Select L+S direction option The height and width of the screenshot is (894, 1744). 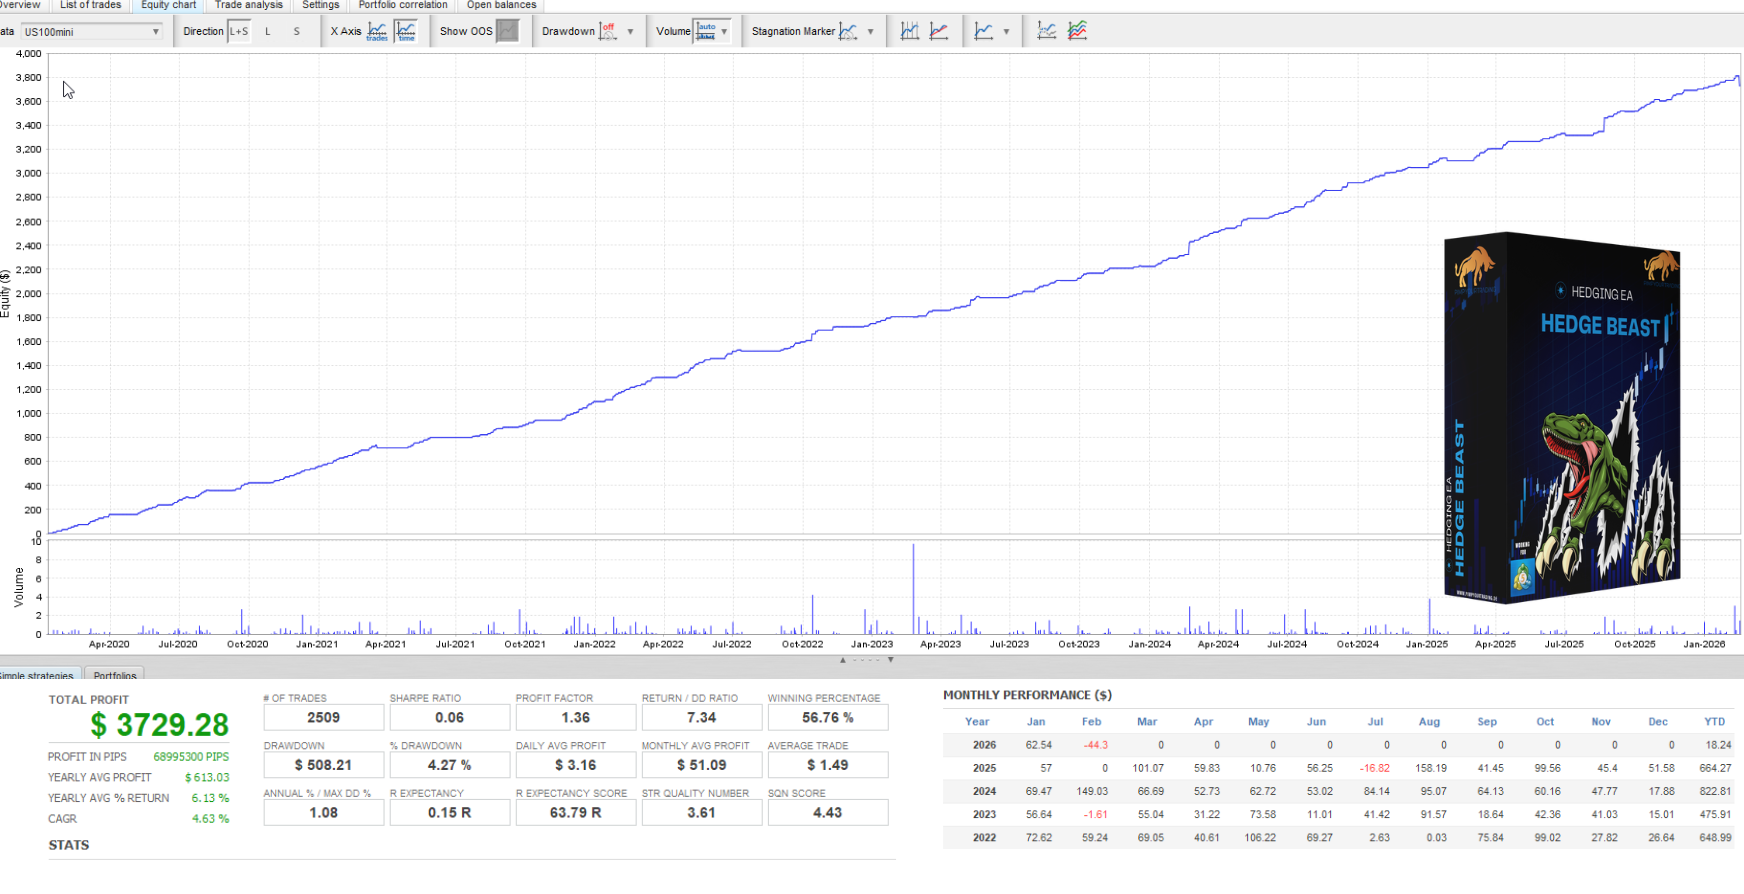[239, 31]
